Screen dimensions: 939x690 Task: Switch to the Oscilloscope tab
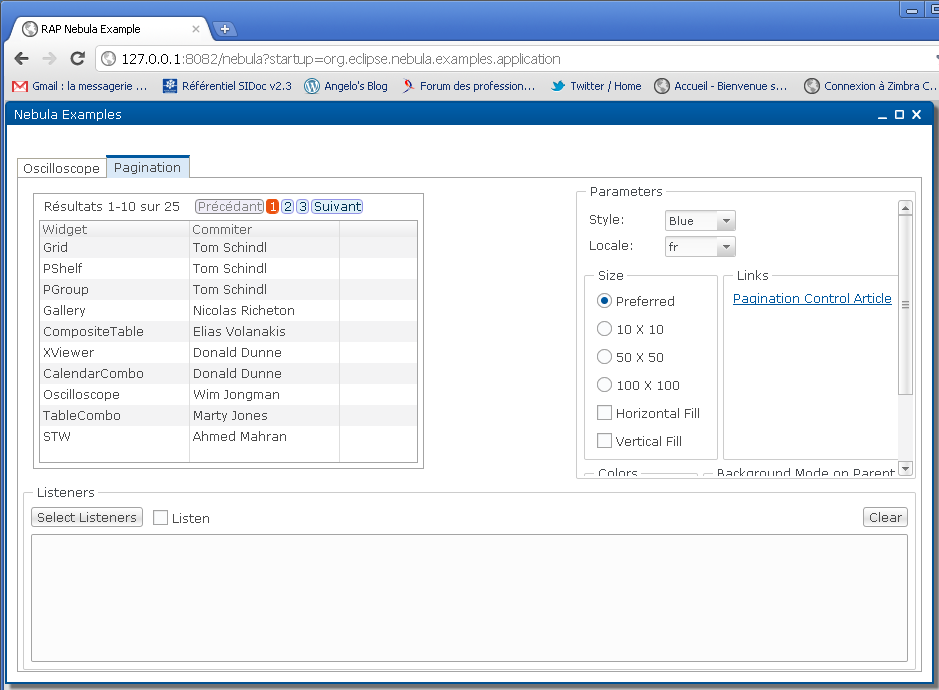click(62, 168)
